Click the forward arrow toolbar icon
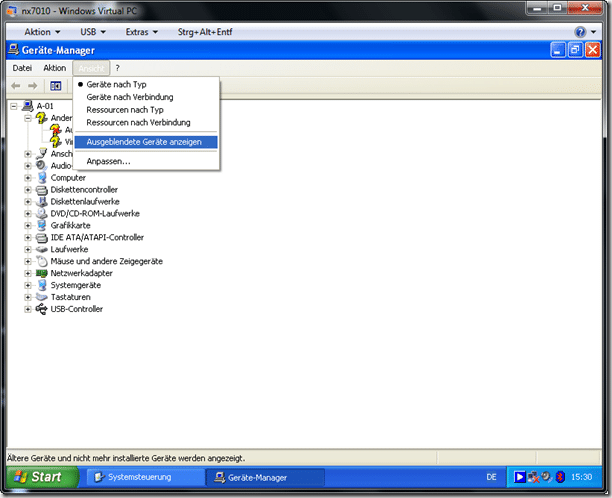The height and width of the screenshot is (498, 612). point(33,85)
